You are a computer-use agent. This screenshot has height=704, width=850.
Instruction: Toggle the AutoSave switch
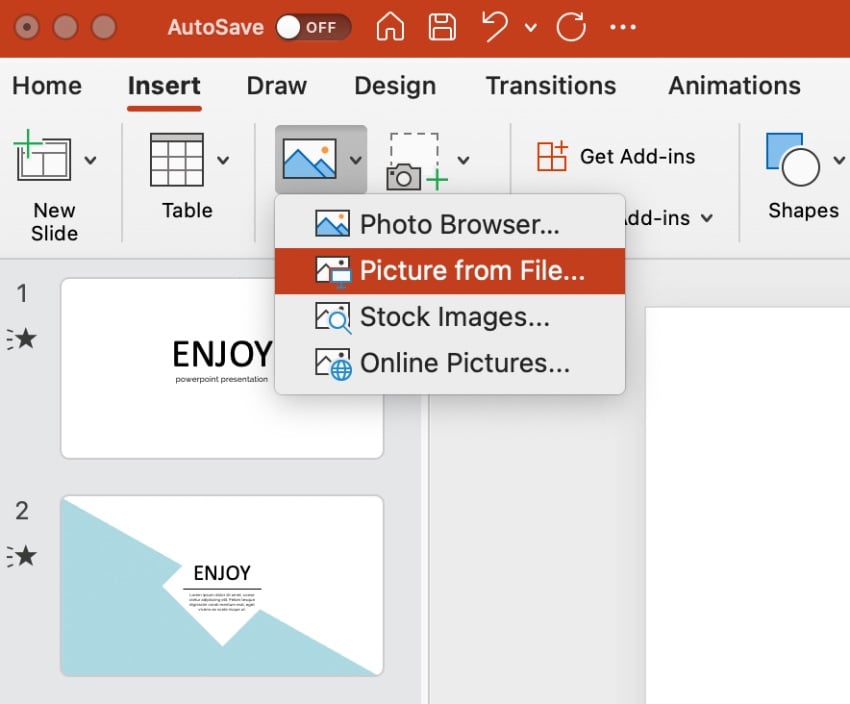coord(312,27)
